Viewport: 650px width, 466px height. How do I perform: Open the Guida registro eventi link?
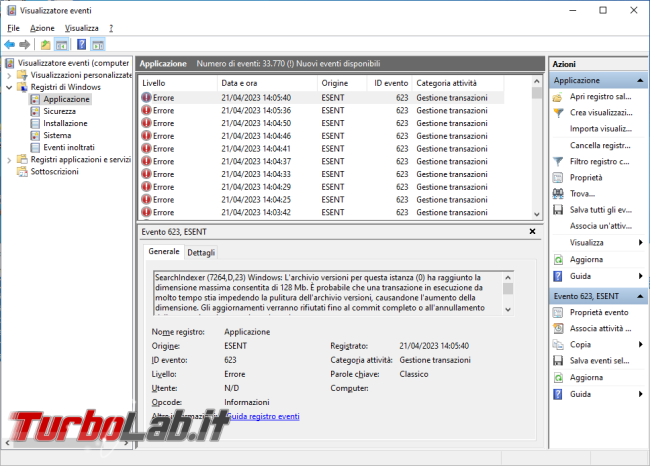[263, 416]
